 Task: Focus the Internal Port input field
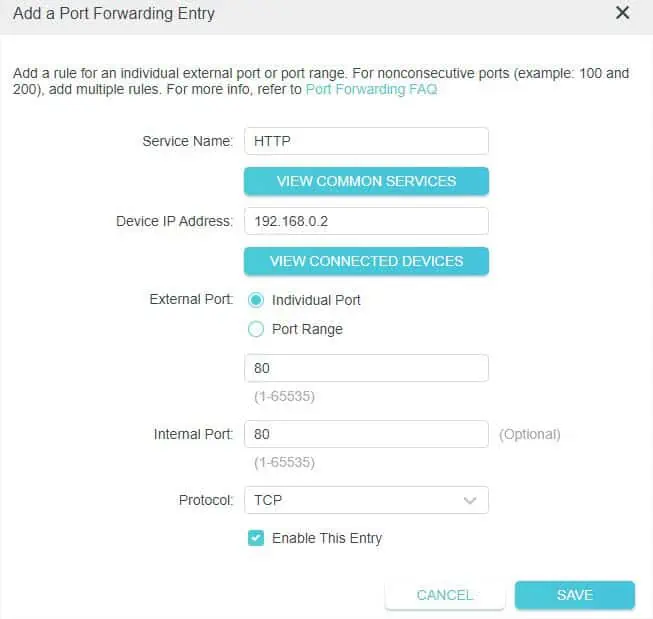point(366,434)
